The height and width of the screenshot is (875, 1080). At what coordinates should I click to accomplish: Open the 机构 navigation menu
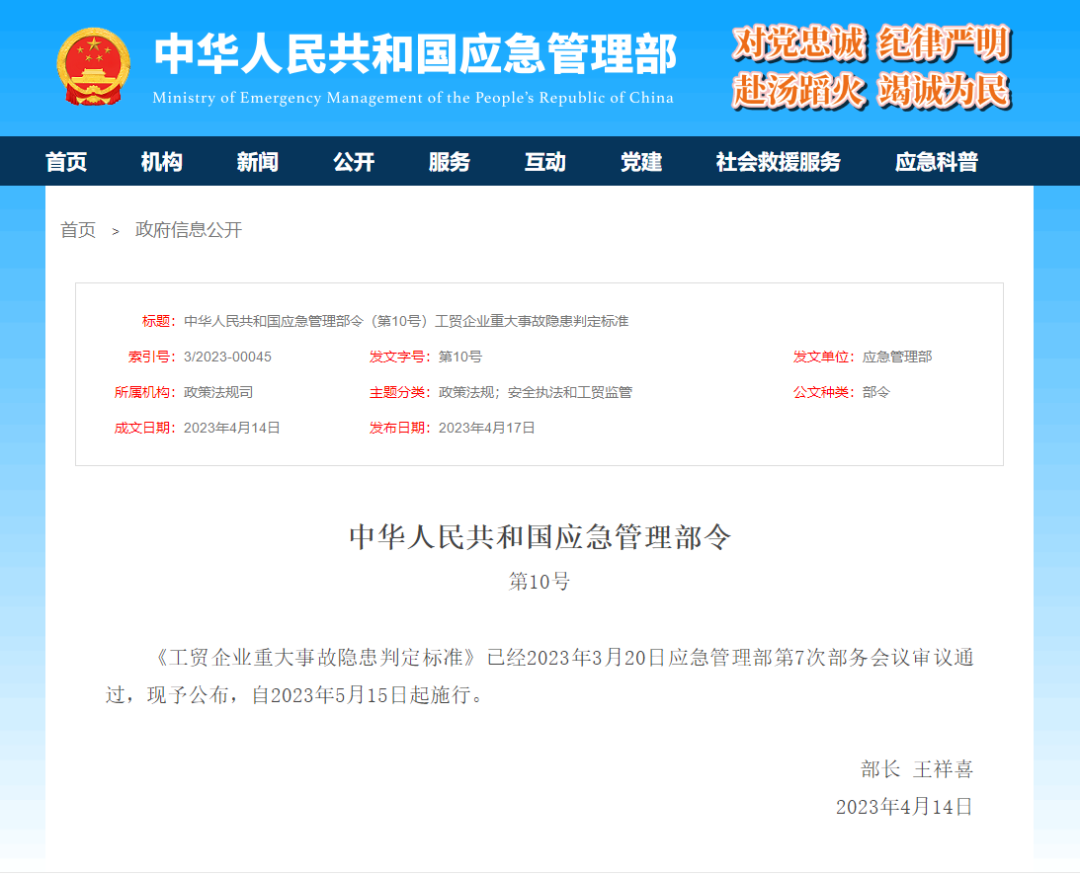coord(161,161)
